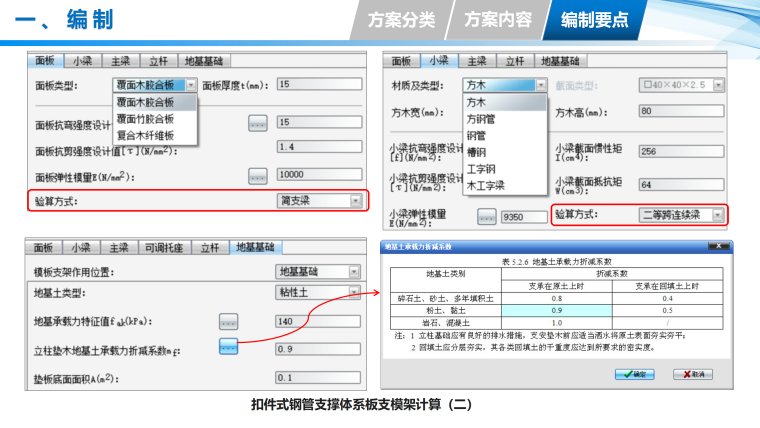
Task: Select the 可调托座 tab
Action: (x=164, y=248)
